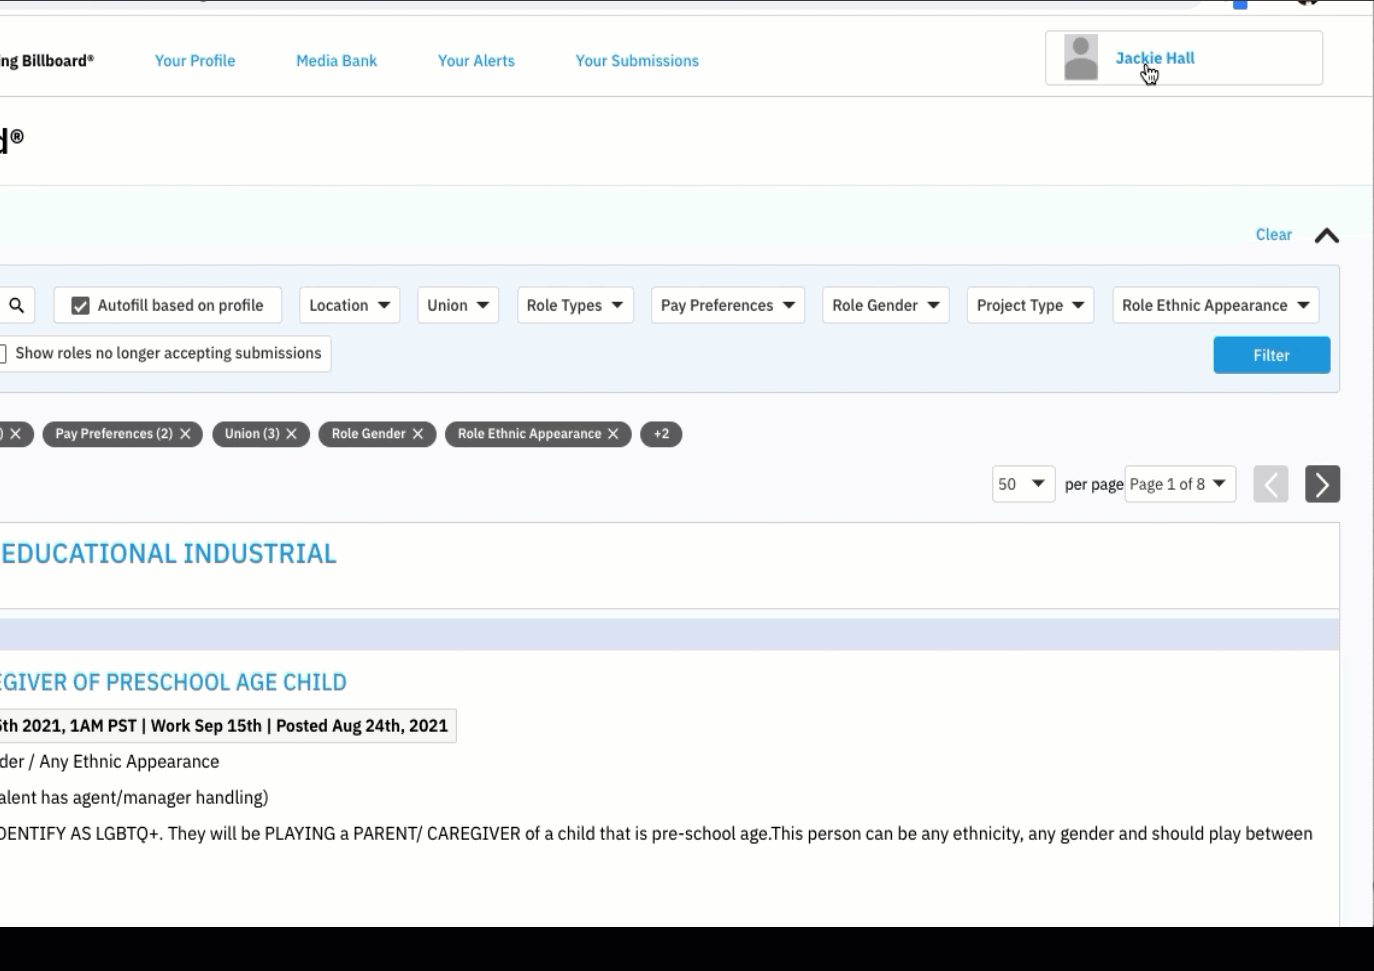Show the +2 additional filter chips

661,434
